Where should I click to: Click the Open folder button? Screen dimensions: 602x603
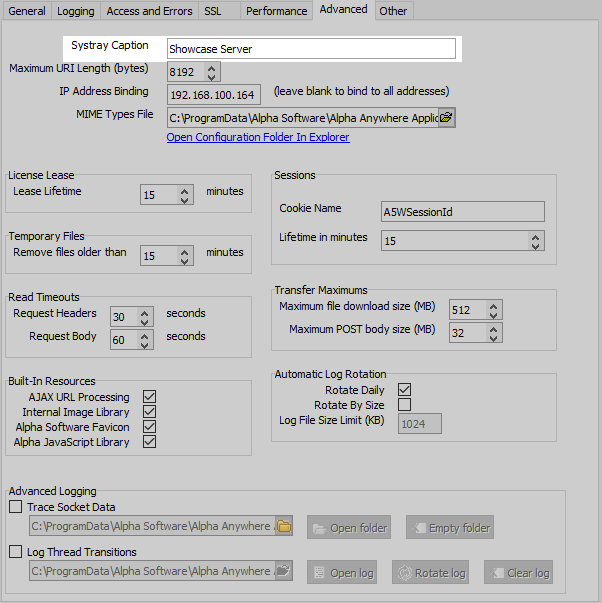coord(349,527)
